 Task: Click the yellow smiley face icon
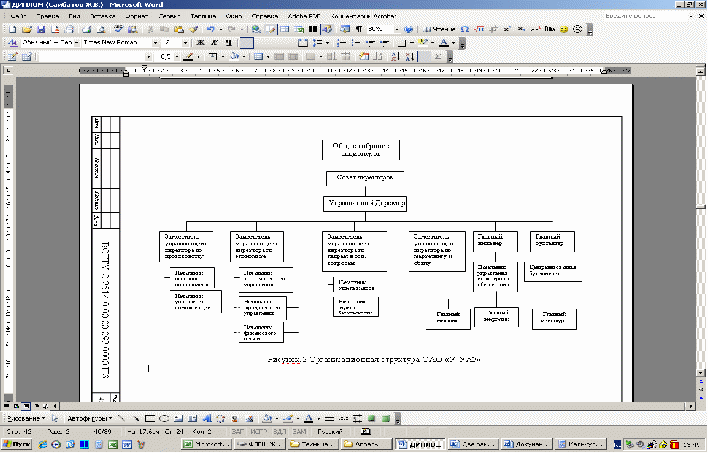[x=564, y=29]
